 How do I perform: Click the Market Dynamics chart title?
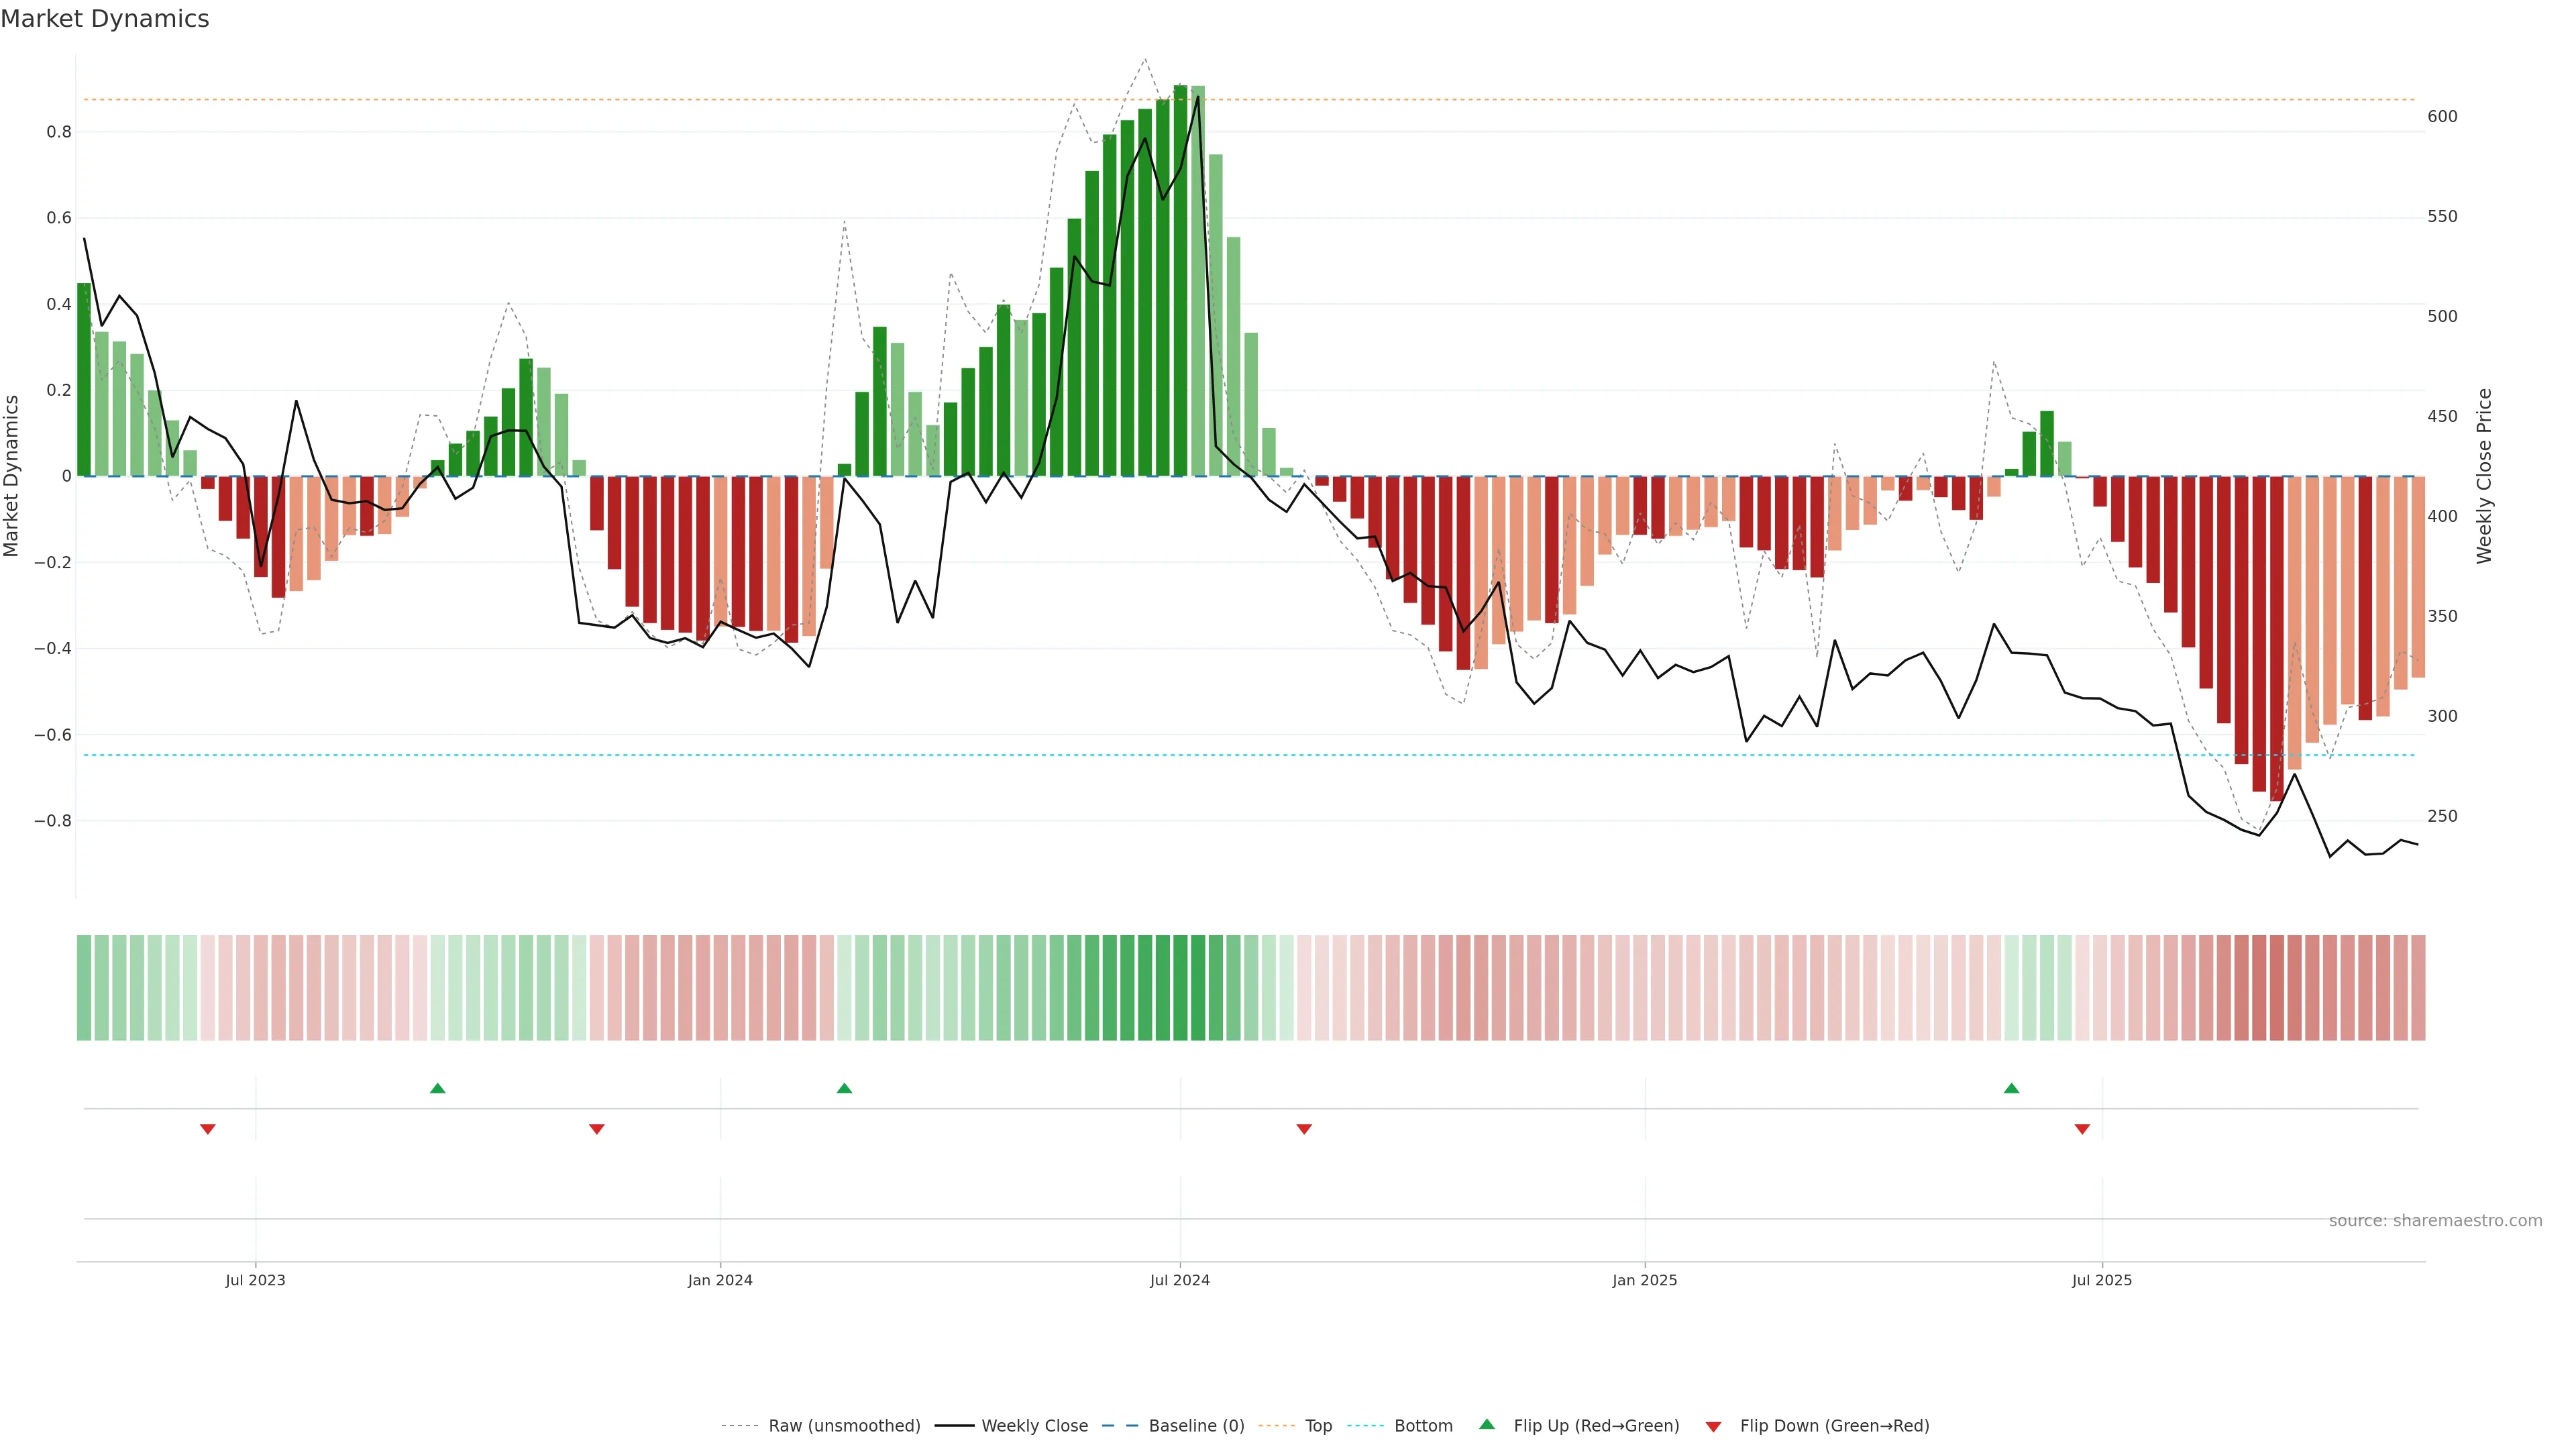click(105, 19)
